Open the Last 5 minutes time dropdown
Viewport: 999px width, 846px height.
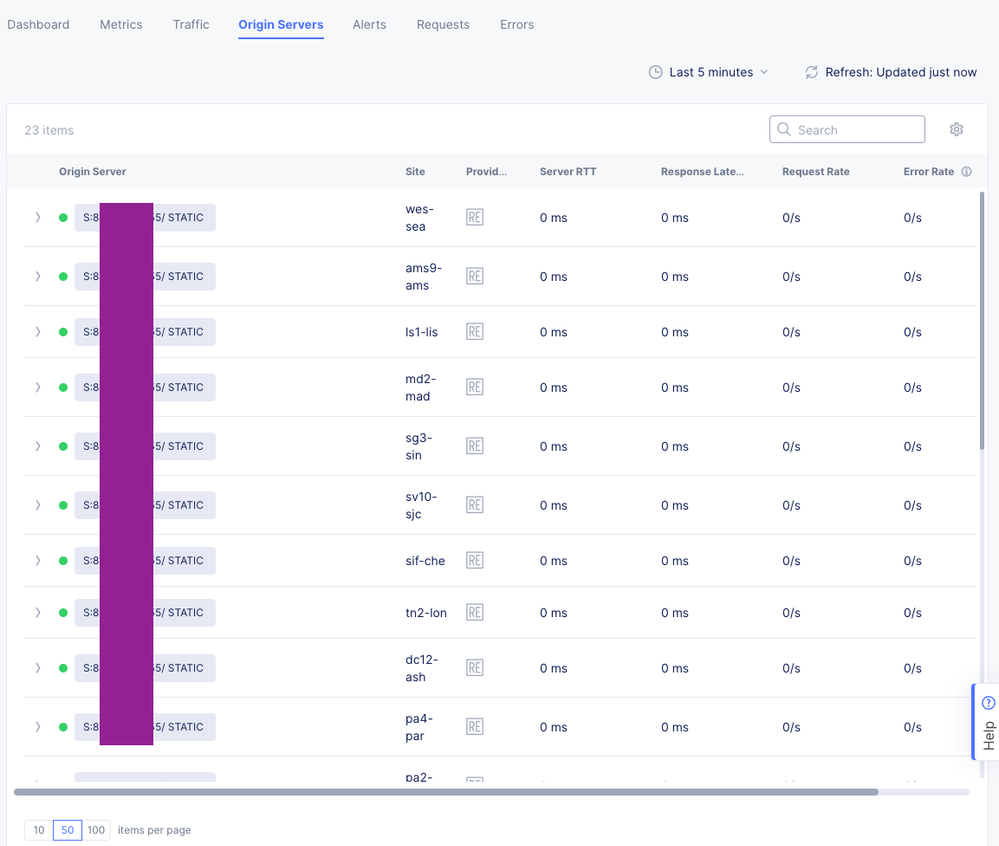point(710,72)
